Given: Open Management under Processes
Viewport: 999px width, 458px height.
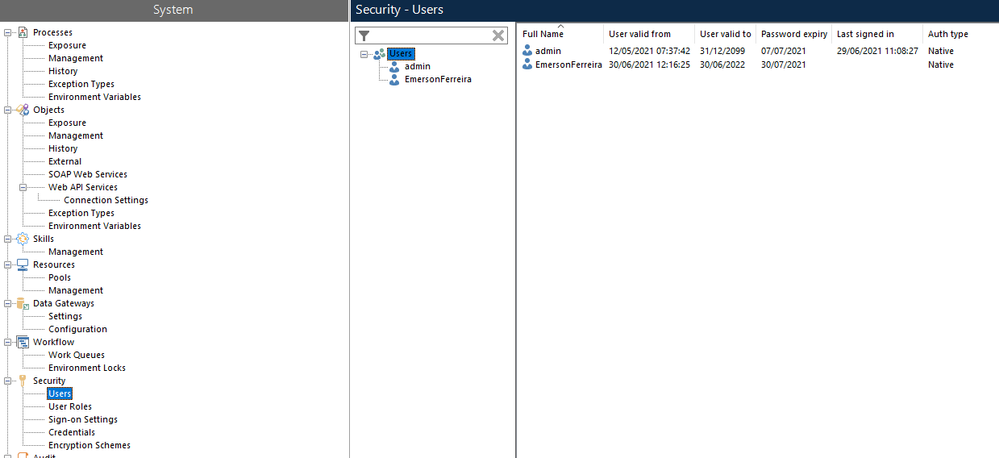Looking at the screenshot, I should click(75, 58).
